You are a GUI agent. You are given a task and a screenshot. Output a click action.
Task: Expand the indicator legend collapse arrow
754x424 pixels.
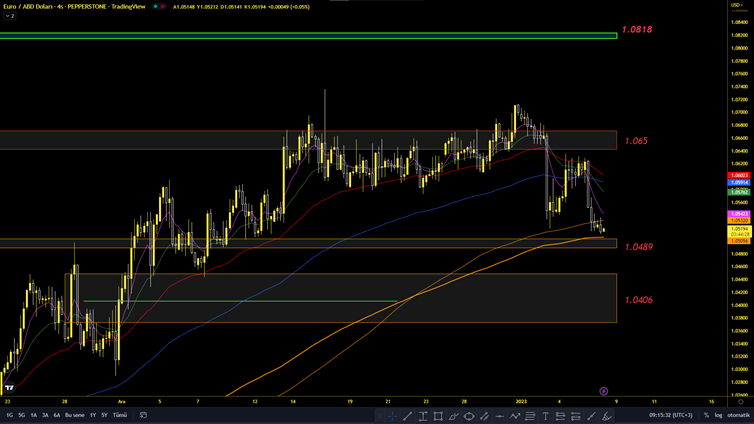click(x=10, y=16)
